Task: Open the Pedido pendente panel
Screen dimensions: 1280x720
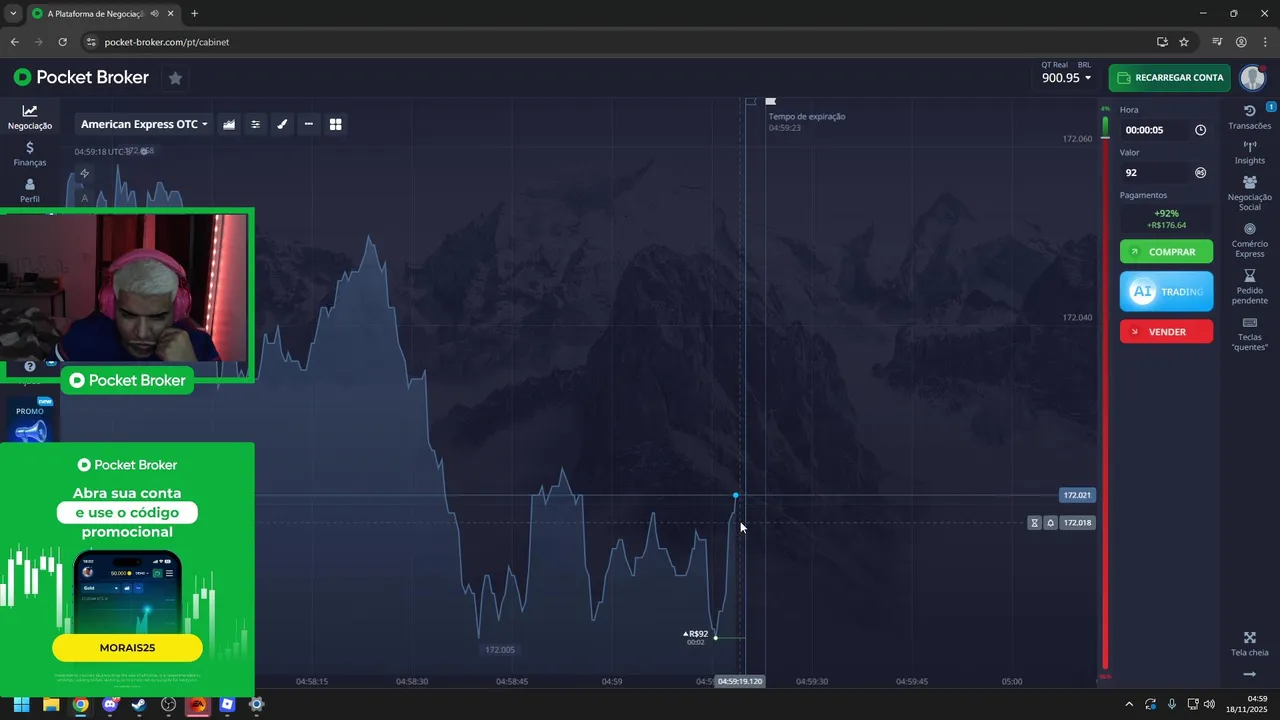Action: click(1250, 287)
